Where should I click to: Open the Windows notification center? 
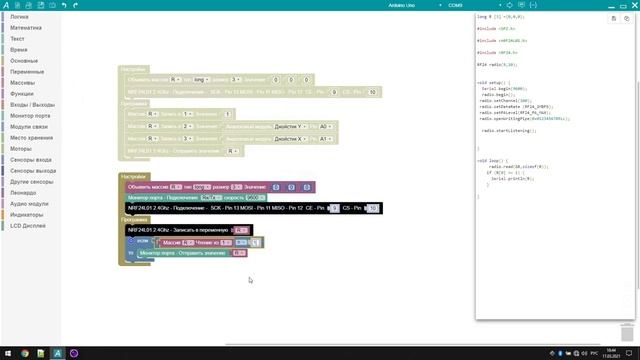coord(629,353)
